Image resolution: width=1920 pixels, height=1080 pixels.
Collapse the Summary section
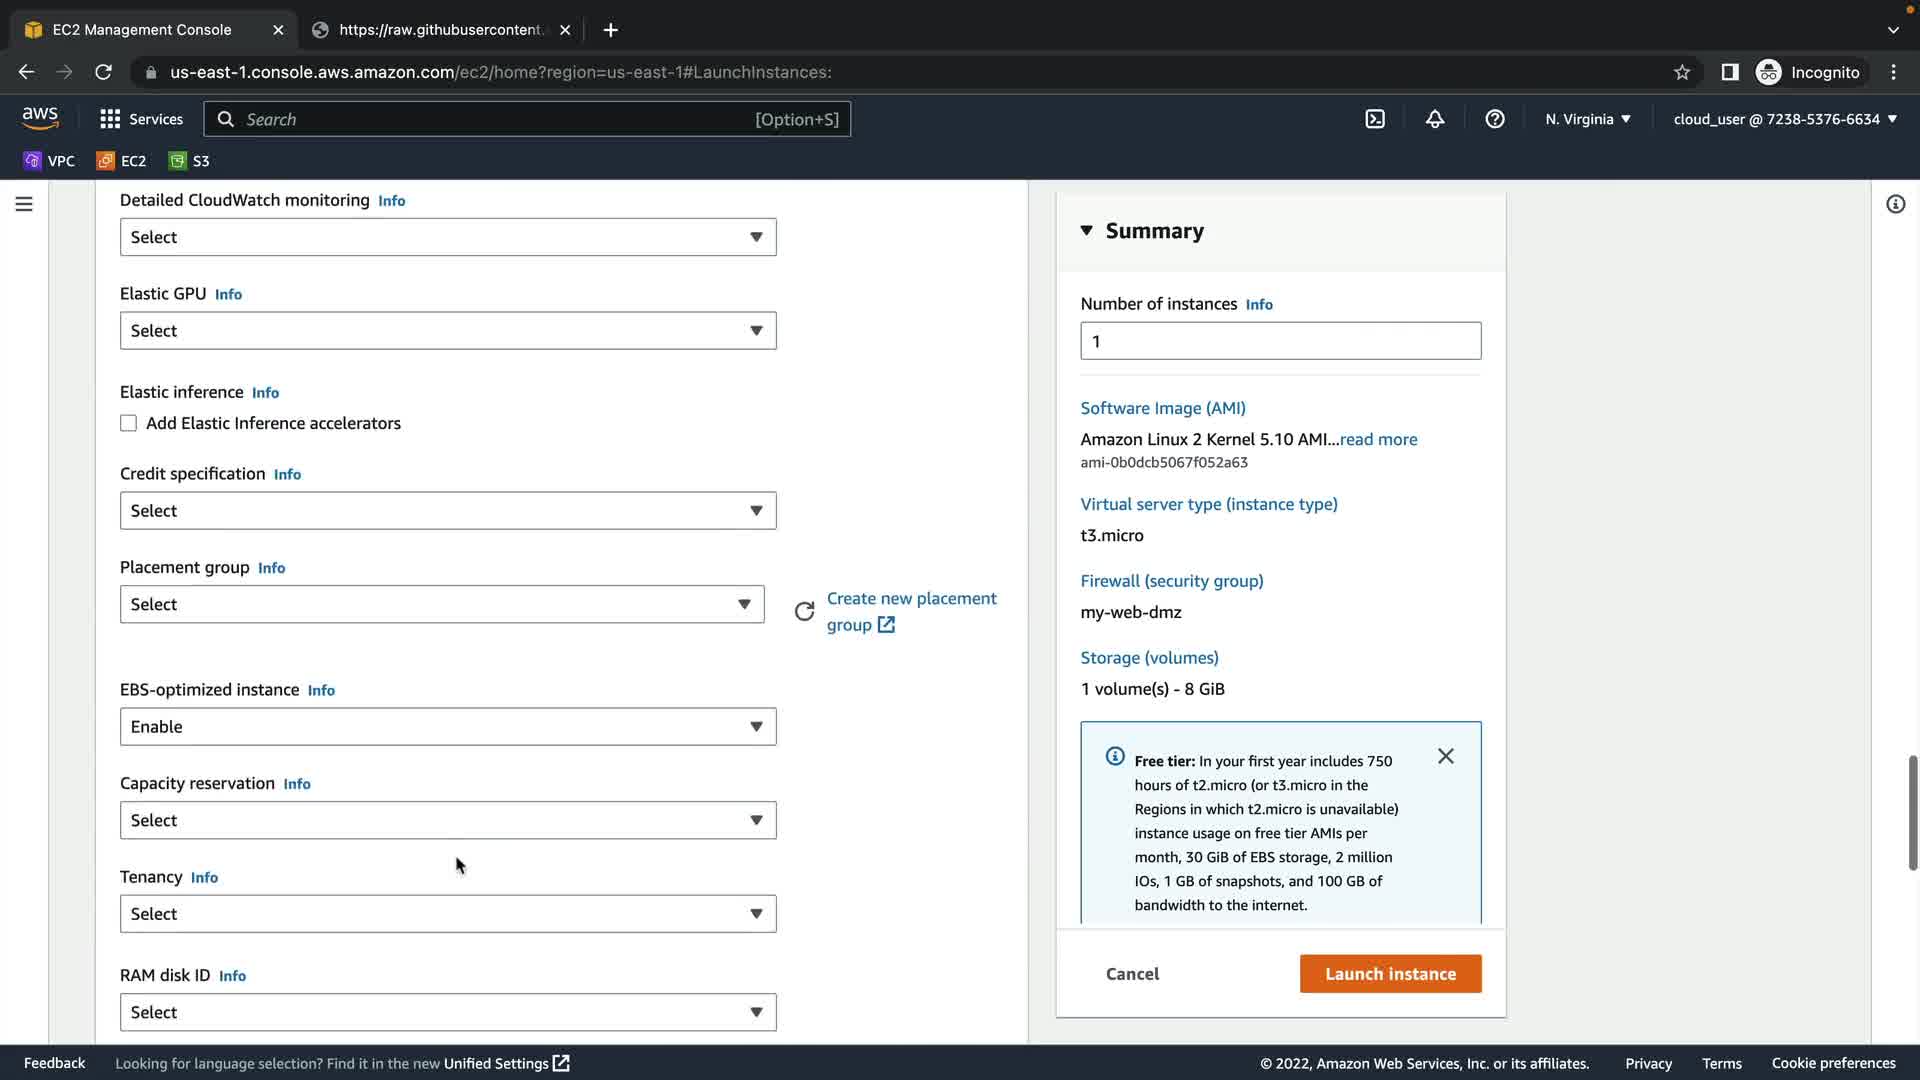[1087, 231]
